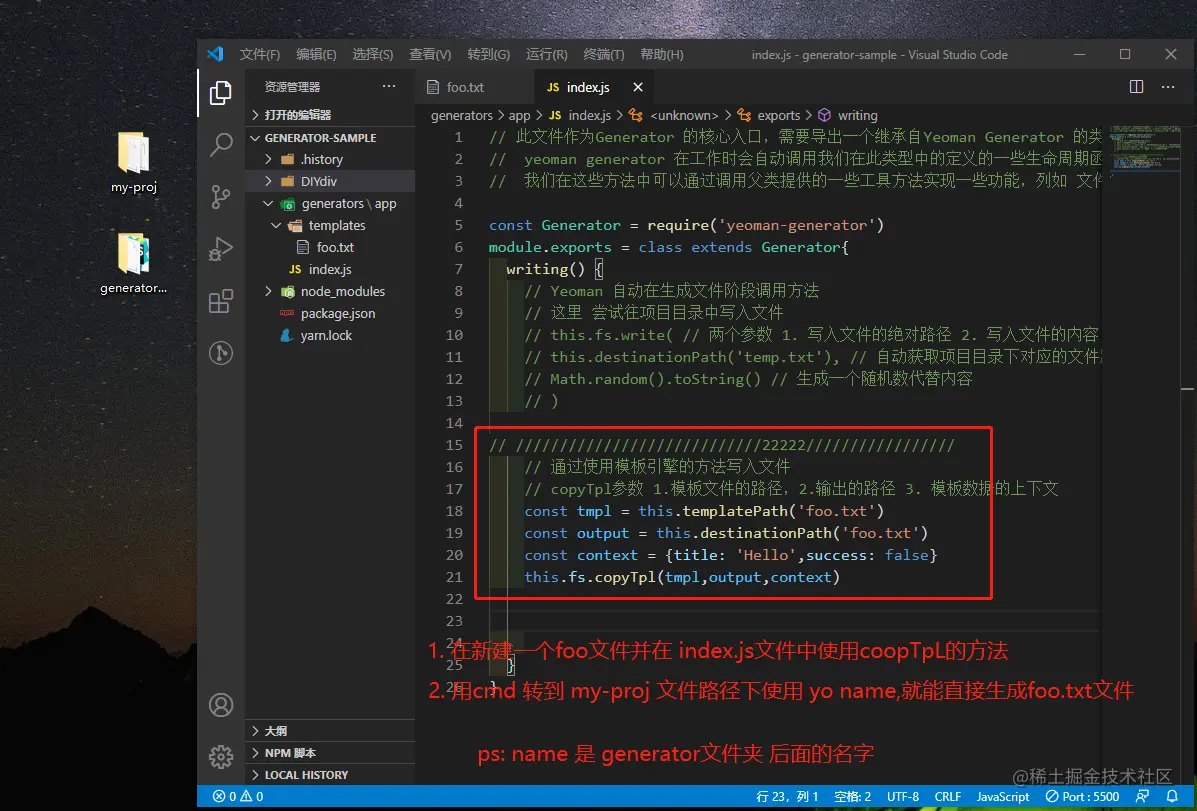Change the UTF-8 encoding setting
The height and width of the screenshot is (811, 1197).
[902, 796]
